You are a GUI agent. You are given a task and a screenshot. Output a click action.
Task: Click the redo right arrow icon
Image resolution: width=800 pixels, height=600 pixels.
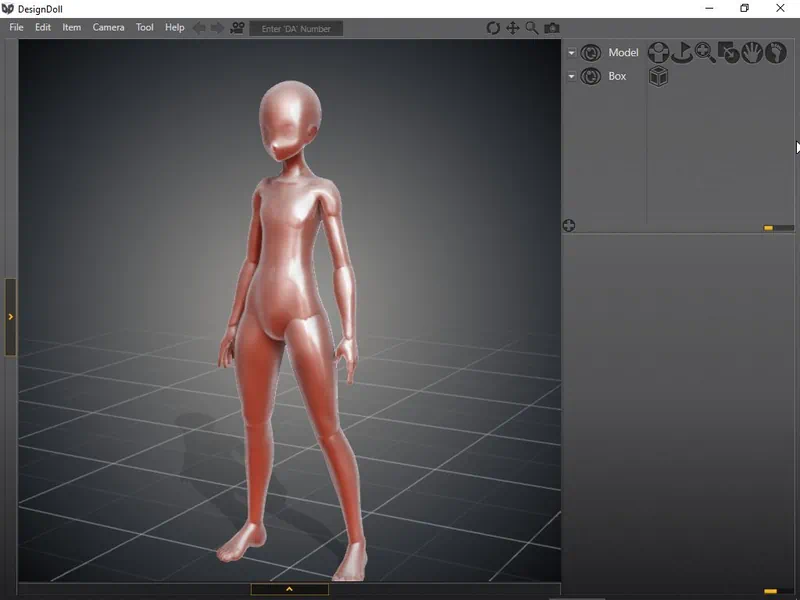pyautogui.click(x=217, y=28)
